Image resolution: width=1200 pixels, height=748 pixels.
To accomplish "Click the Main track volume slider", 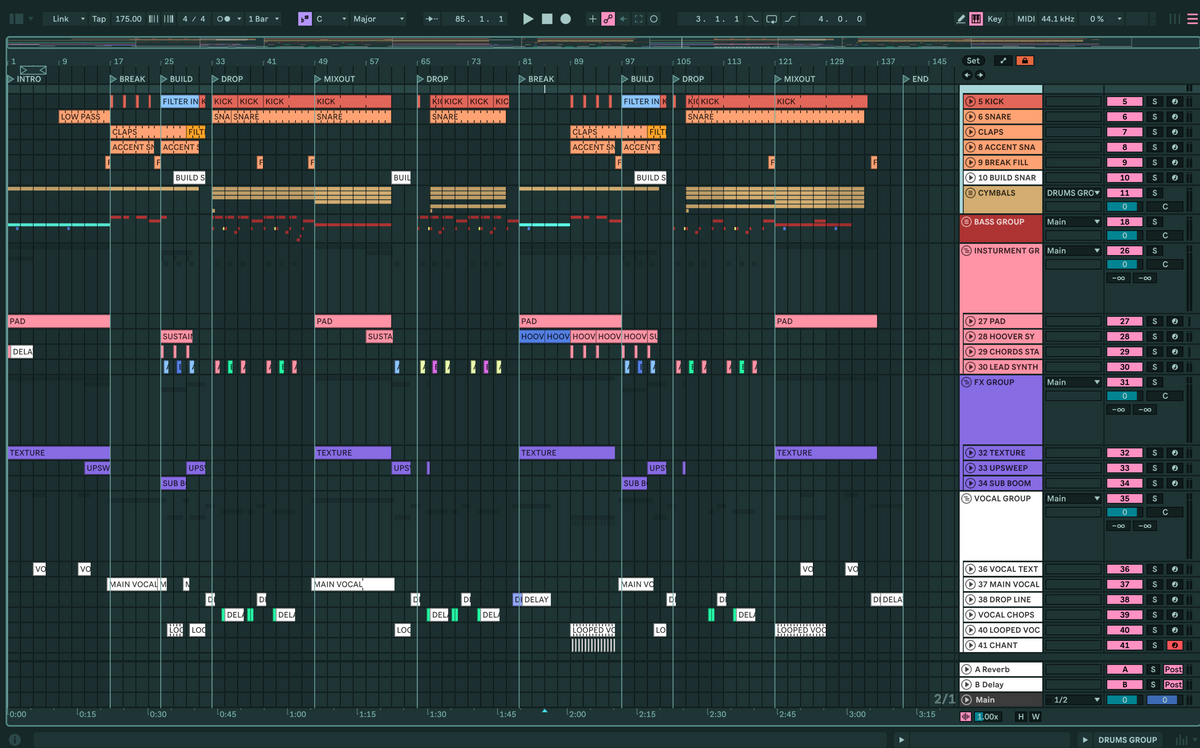I will tap(1125, 700).
